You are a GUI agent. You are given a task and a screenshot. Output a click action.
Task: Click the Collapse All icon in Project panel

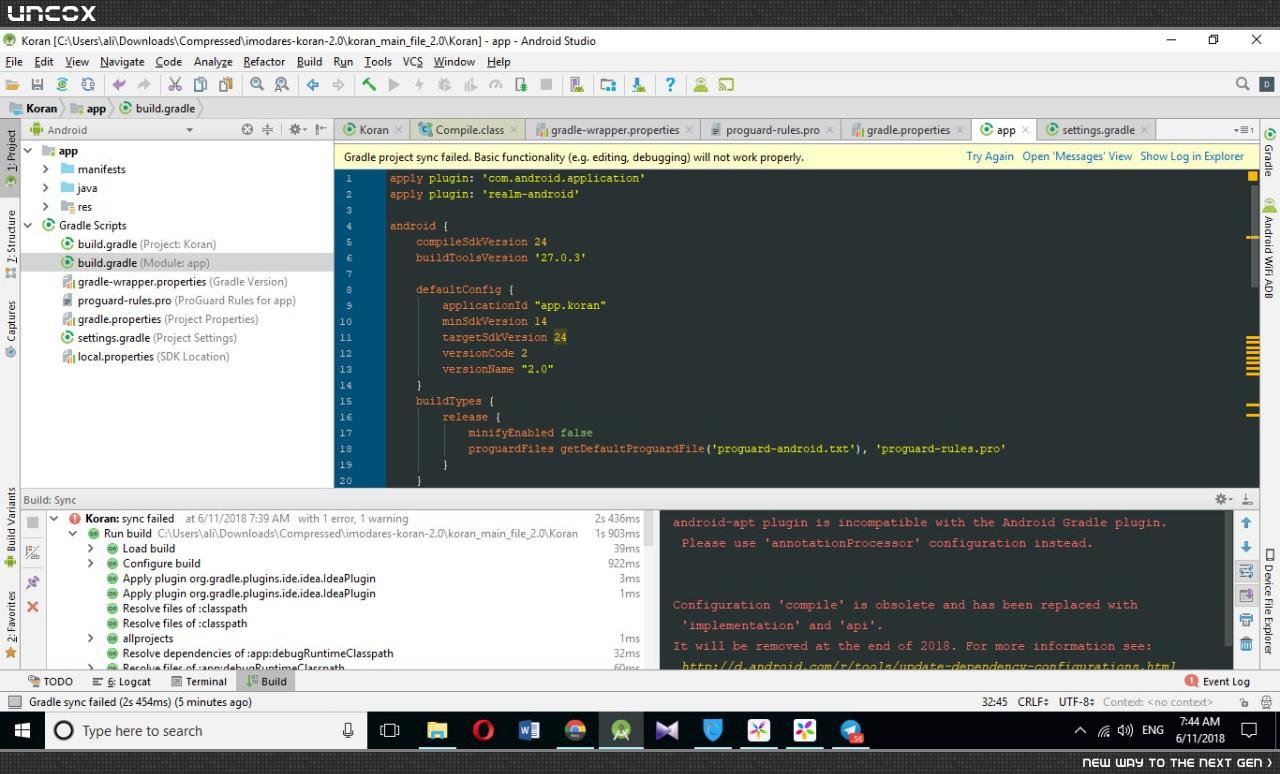pyautogui.click(x=267, y=129)
